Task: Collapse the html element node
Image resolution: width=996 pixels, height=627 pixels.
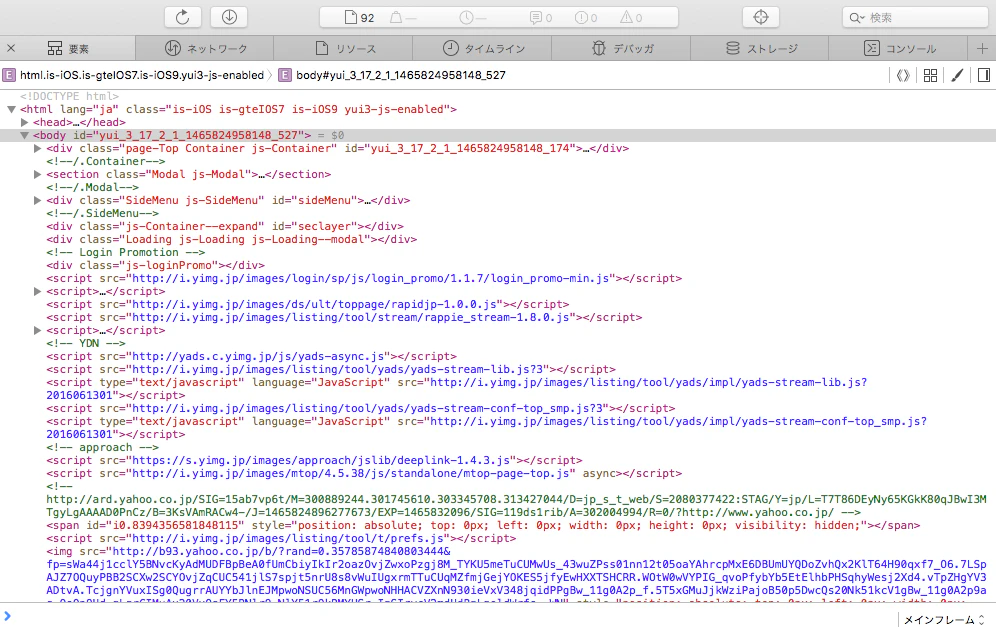Action: [11, 109]
